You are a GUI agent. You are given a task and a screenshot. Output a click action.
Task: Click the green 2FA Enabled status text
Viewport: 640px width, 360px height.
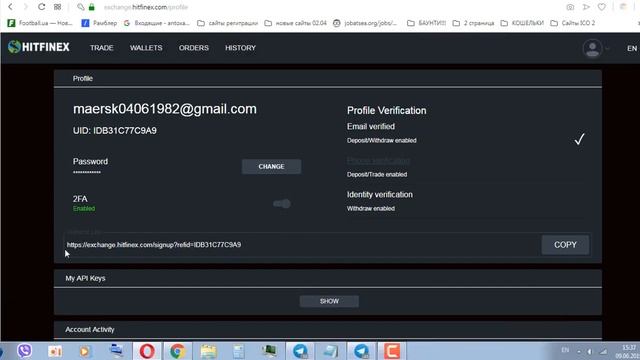pos(84,209)
